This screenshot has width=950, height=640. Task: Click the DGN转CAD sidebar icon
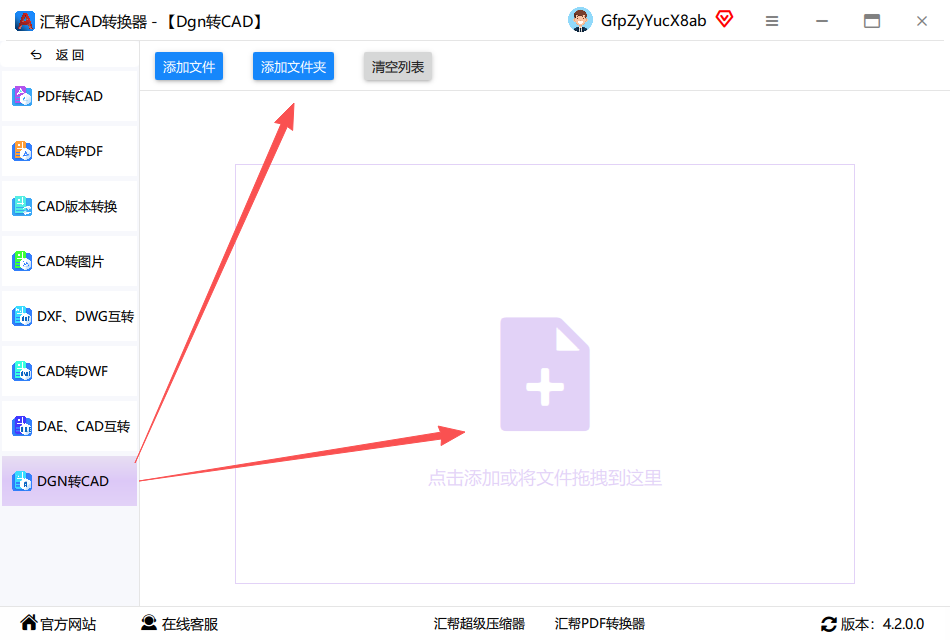[22, 481]
